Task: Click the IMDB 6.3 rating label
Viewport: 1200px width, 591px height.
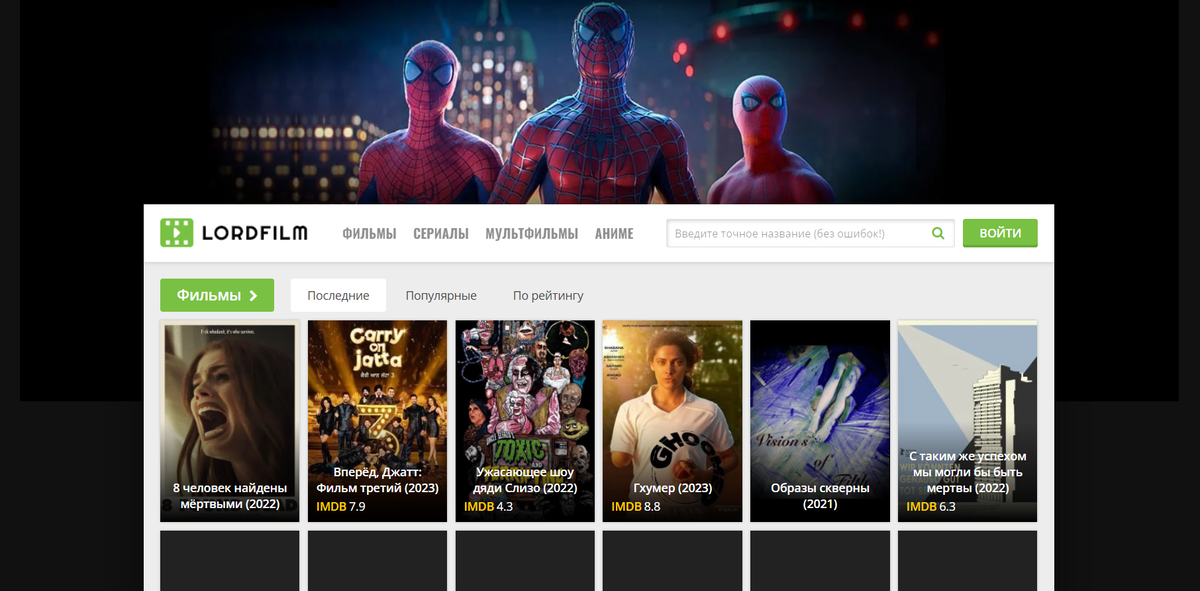Action: [x=931, y=507]
